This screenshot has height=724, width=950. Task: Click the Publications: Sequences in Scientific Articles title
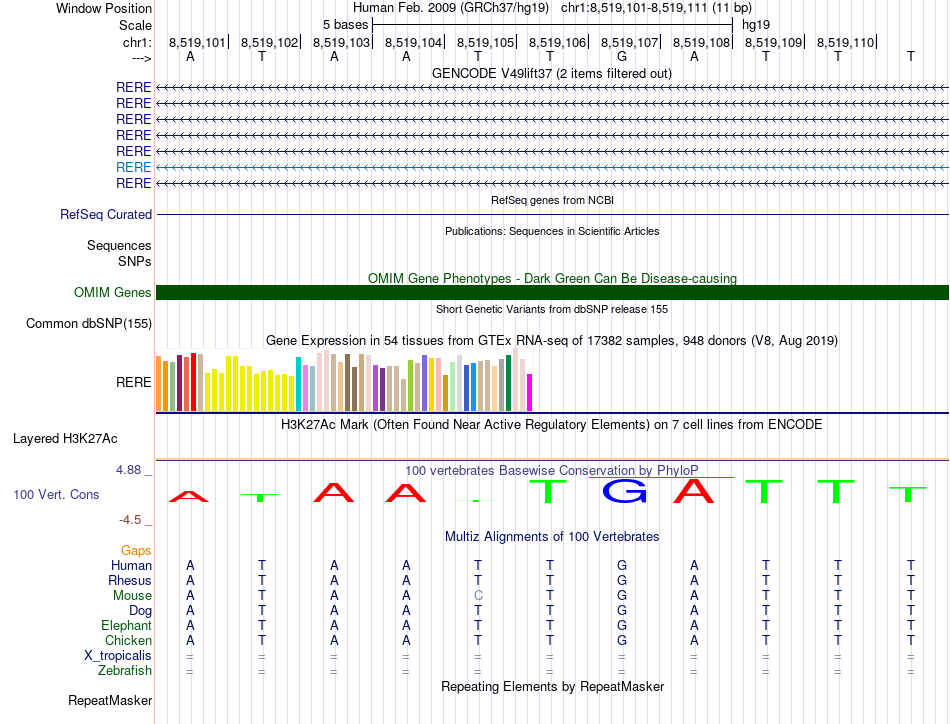552,231
